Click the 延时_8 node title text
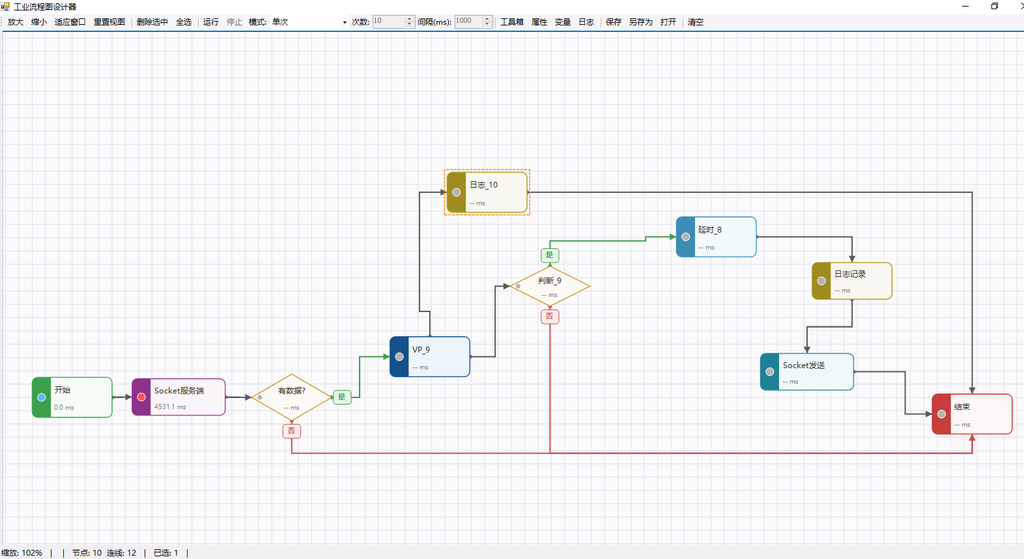 pos(710,230)
